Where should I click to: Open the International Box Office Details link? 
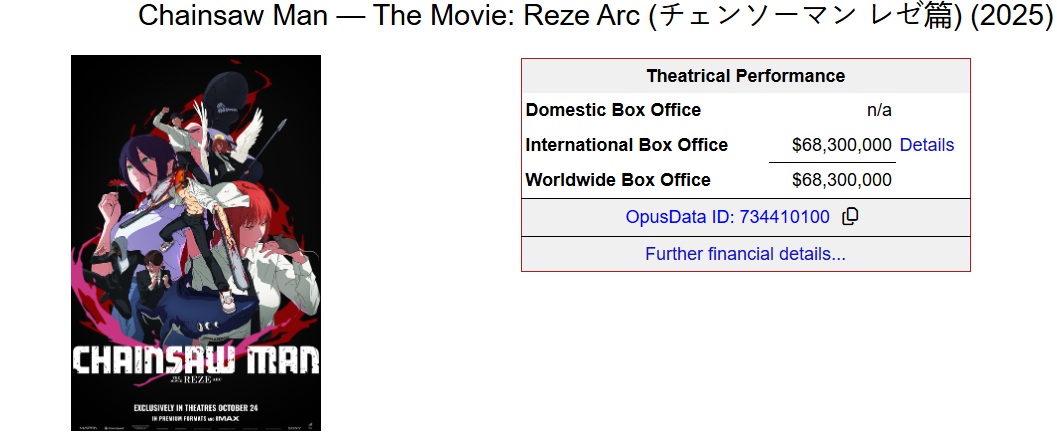(926, 145)
